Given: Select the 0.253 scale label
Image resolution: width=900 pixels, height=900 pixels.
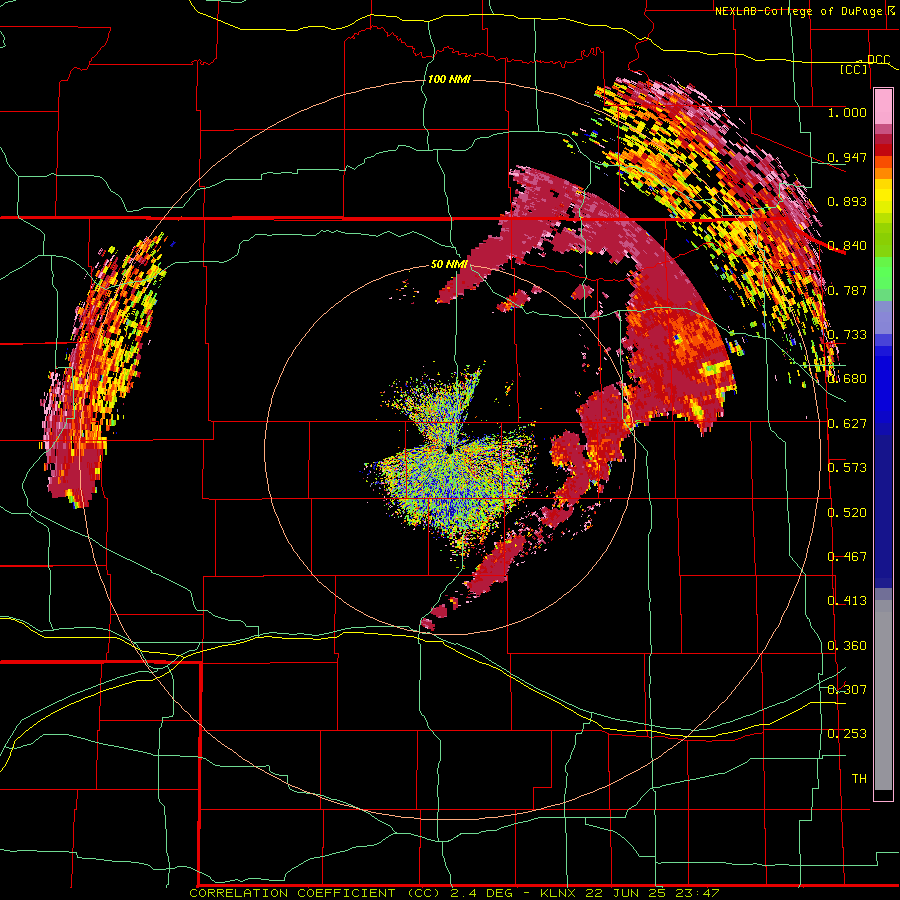Looking at the screenshot, I should tap(847, 734).
